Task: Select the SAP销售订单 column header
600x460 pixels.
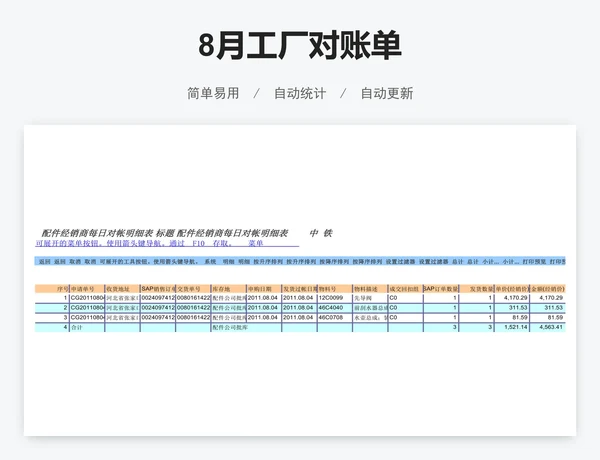Action: coord(158,289)
